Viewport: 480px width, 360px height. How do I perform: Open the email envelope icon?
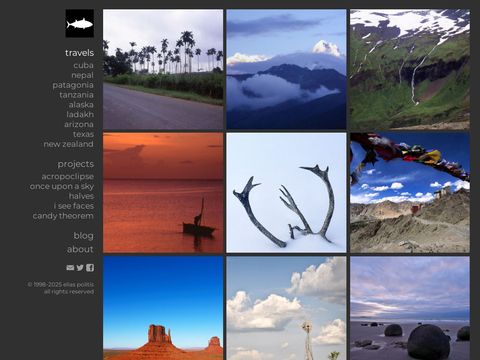pyautogui.click(x=70, y=268)
